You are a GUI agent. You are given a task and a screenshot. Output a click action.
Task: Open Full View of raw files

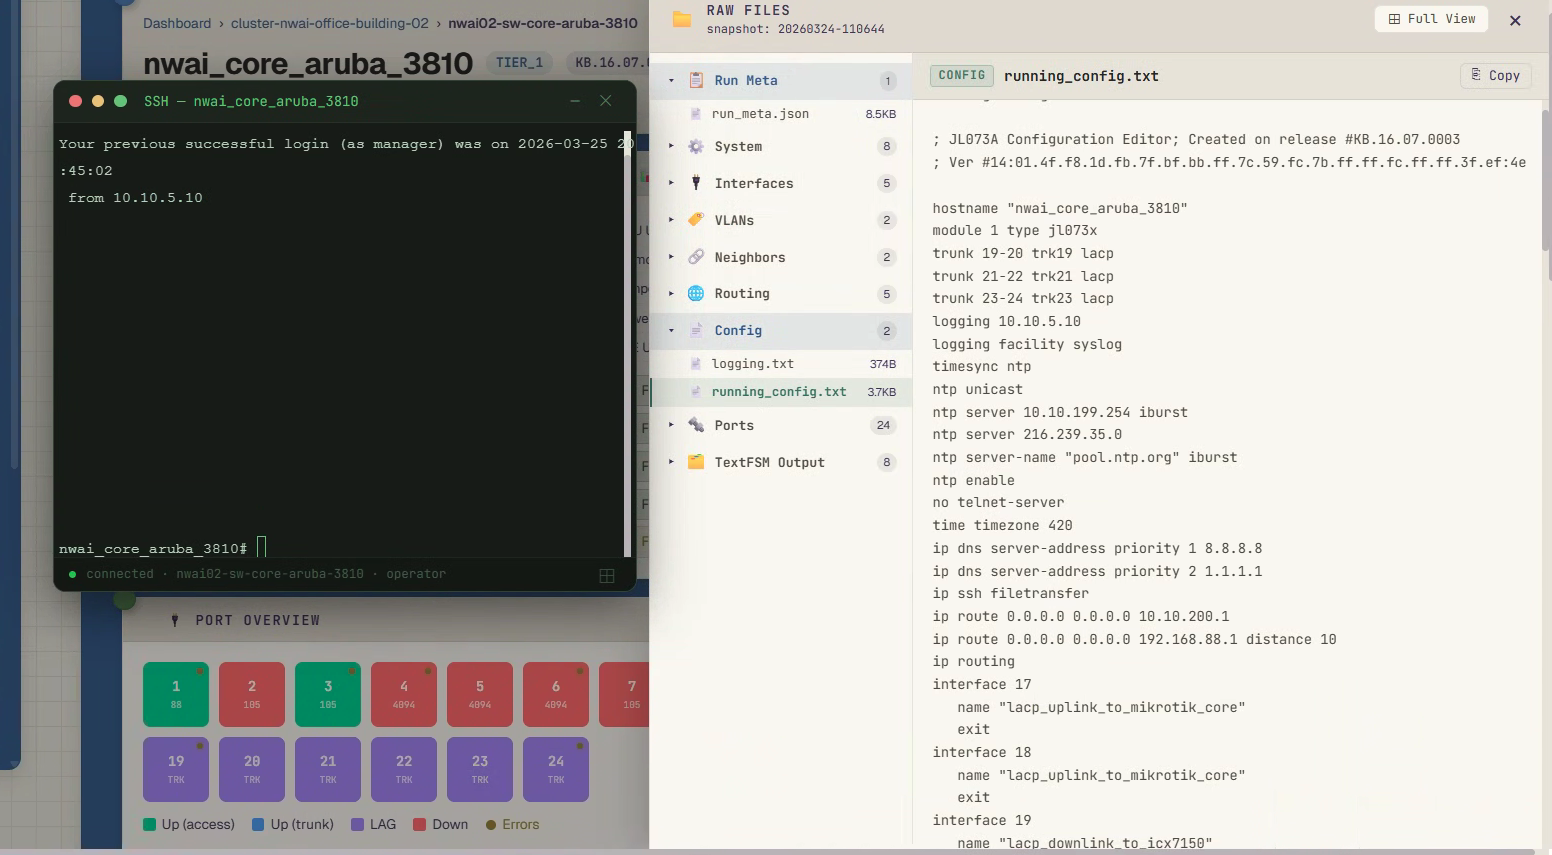(x=1432, y=19)
